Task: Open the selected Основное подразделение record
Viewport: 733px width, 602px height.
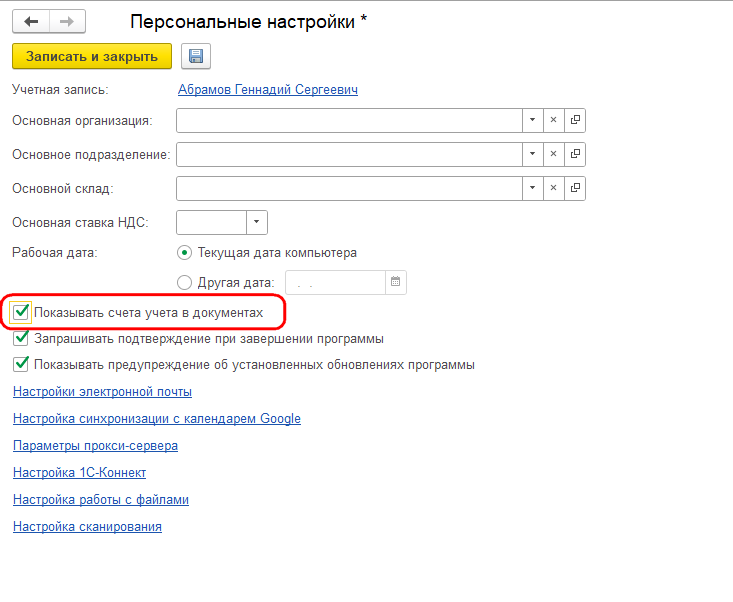Action: [575, 154]
